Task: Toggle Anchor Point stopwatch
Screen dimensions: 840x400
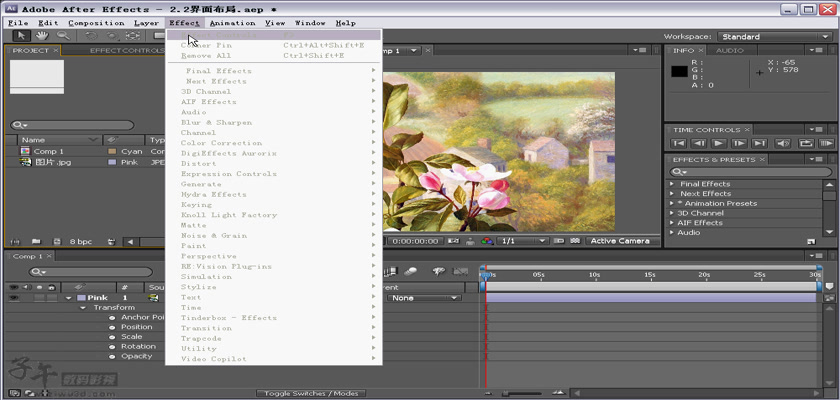Action: tap(112, 318)
